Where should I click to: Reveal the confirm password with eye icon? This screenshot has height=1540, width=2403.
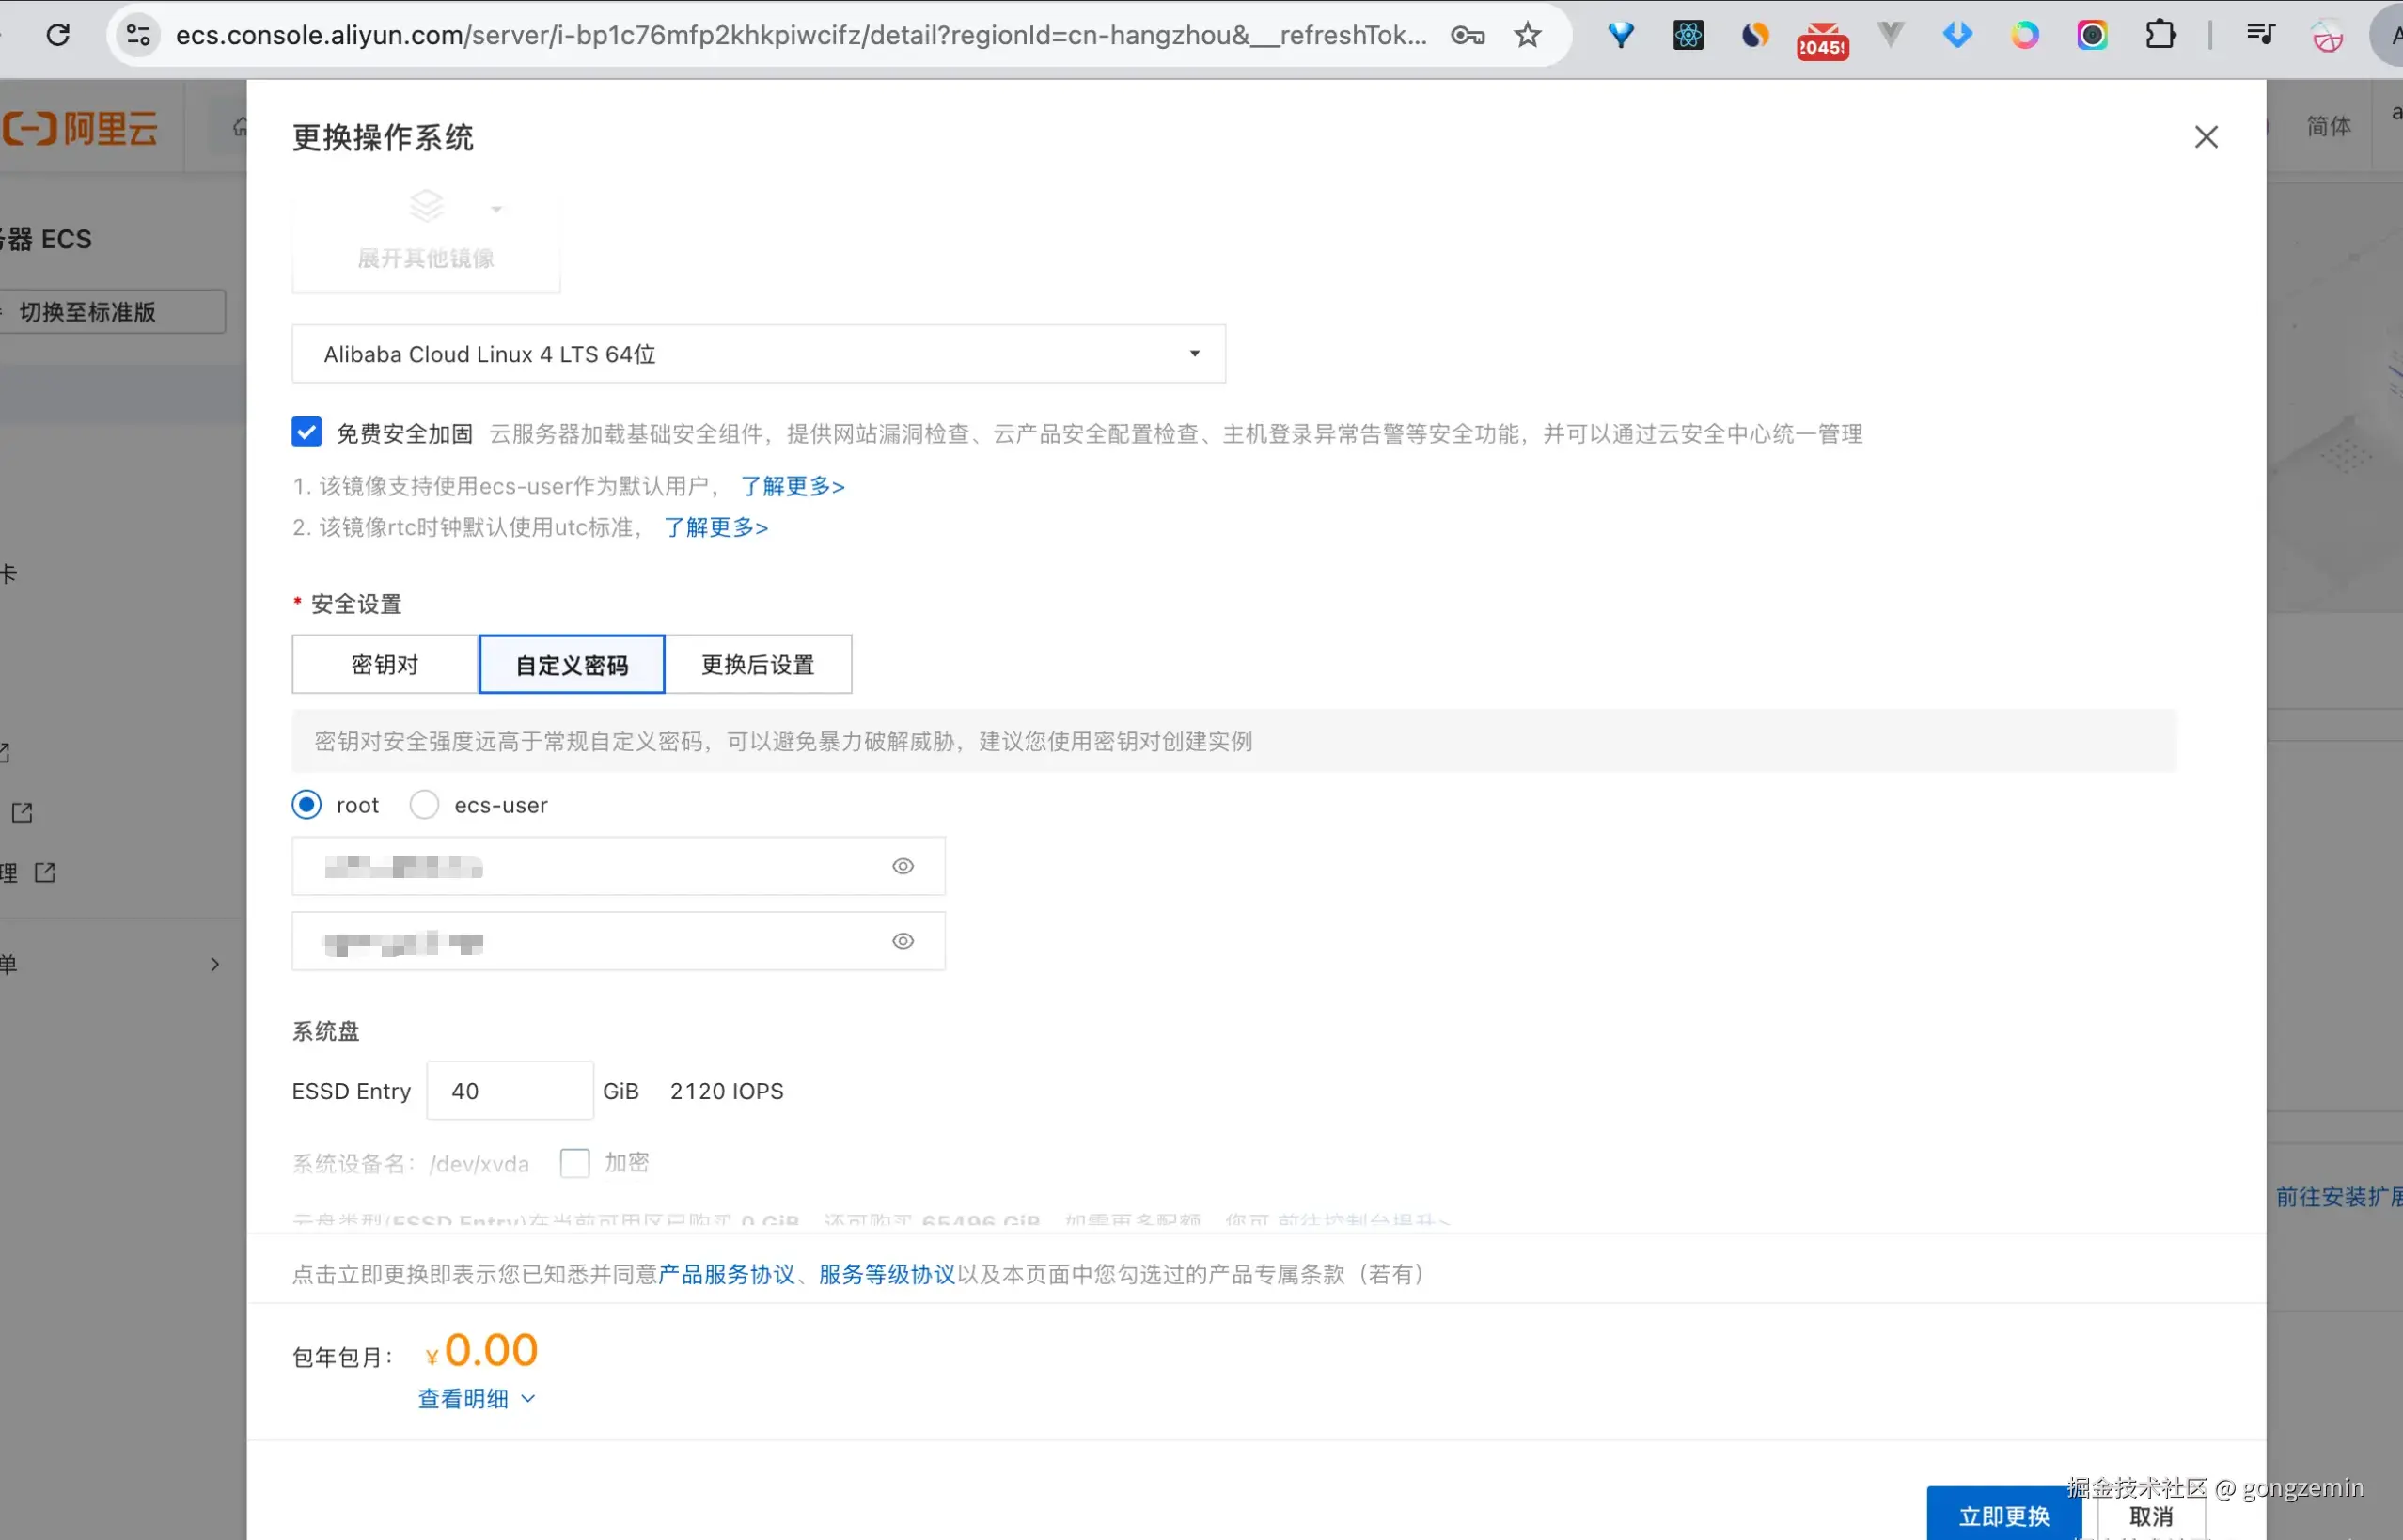tap(902, 941)
